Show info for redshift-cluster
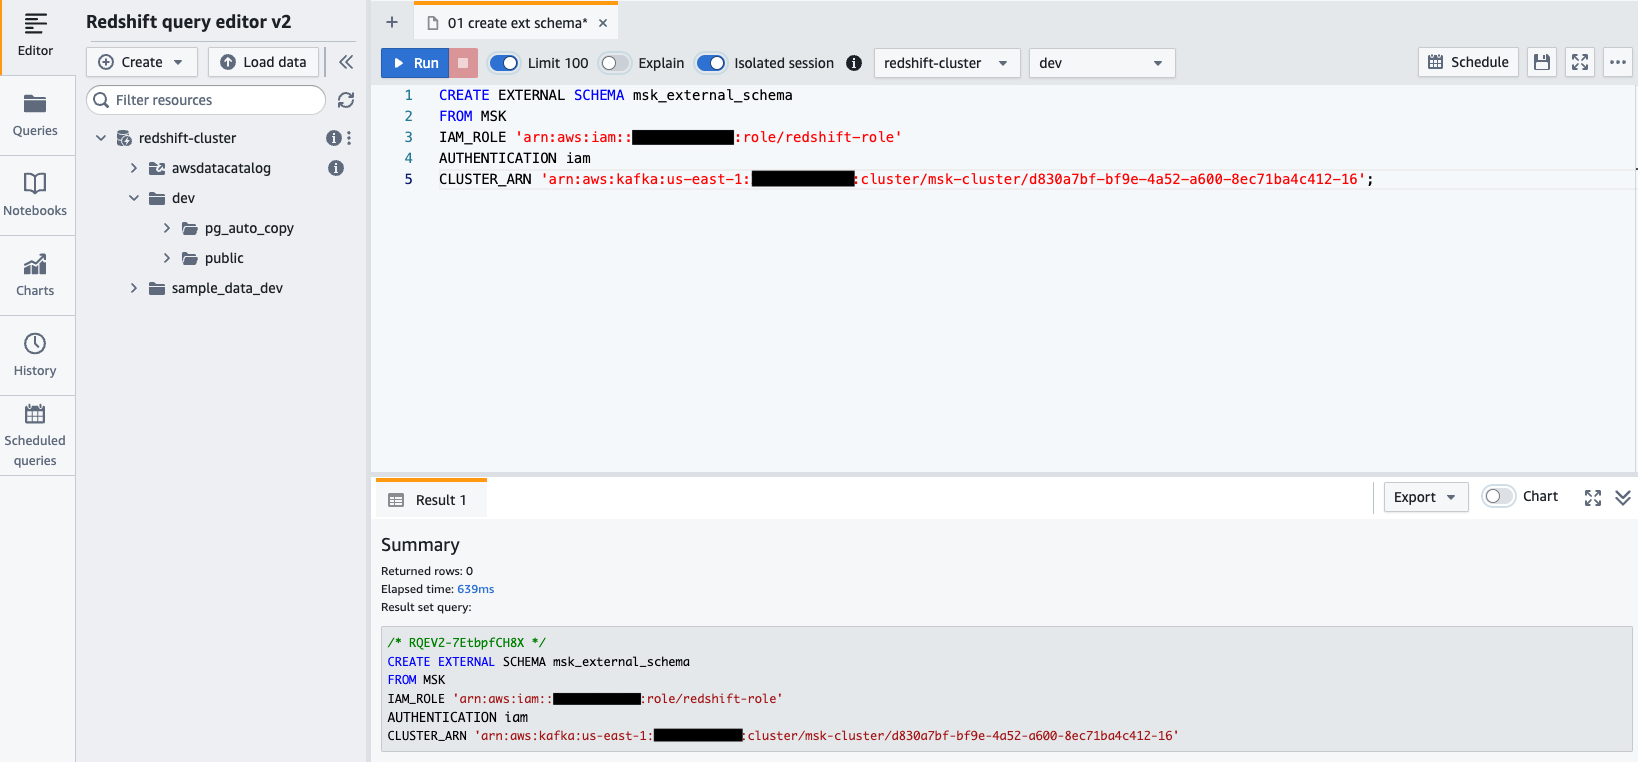Screen dimensions: 1638x762 [x=334, y=138]
